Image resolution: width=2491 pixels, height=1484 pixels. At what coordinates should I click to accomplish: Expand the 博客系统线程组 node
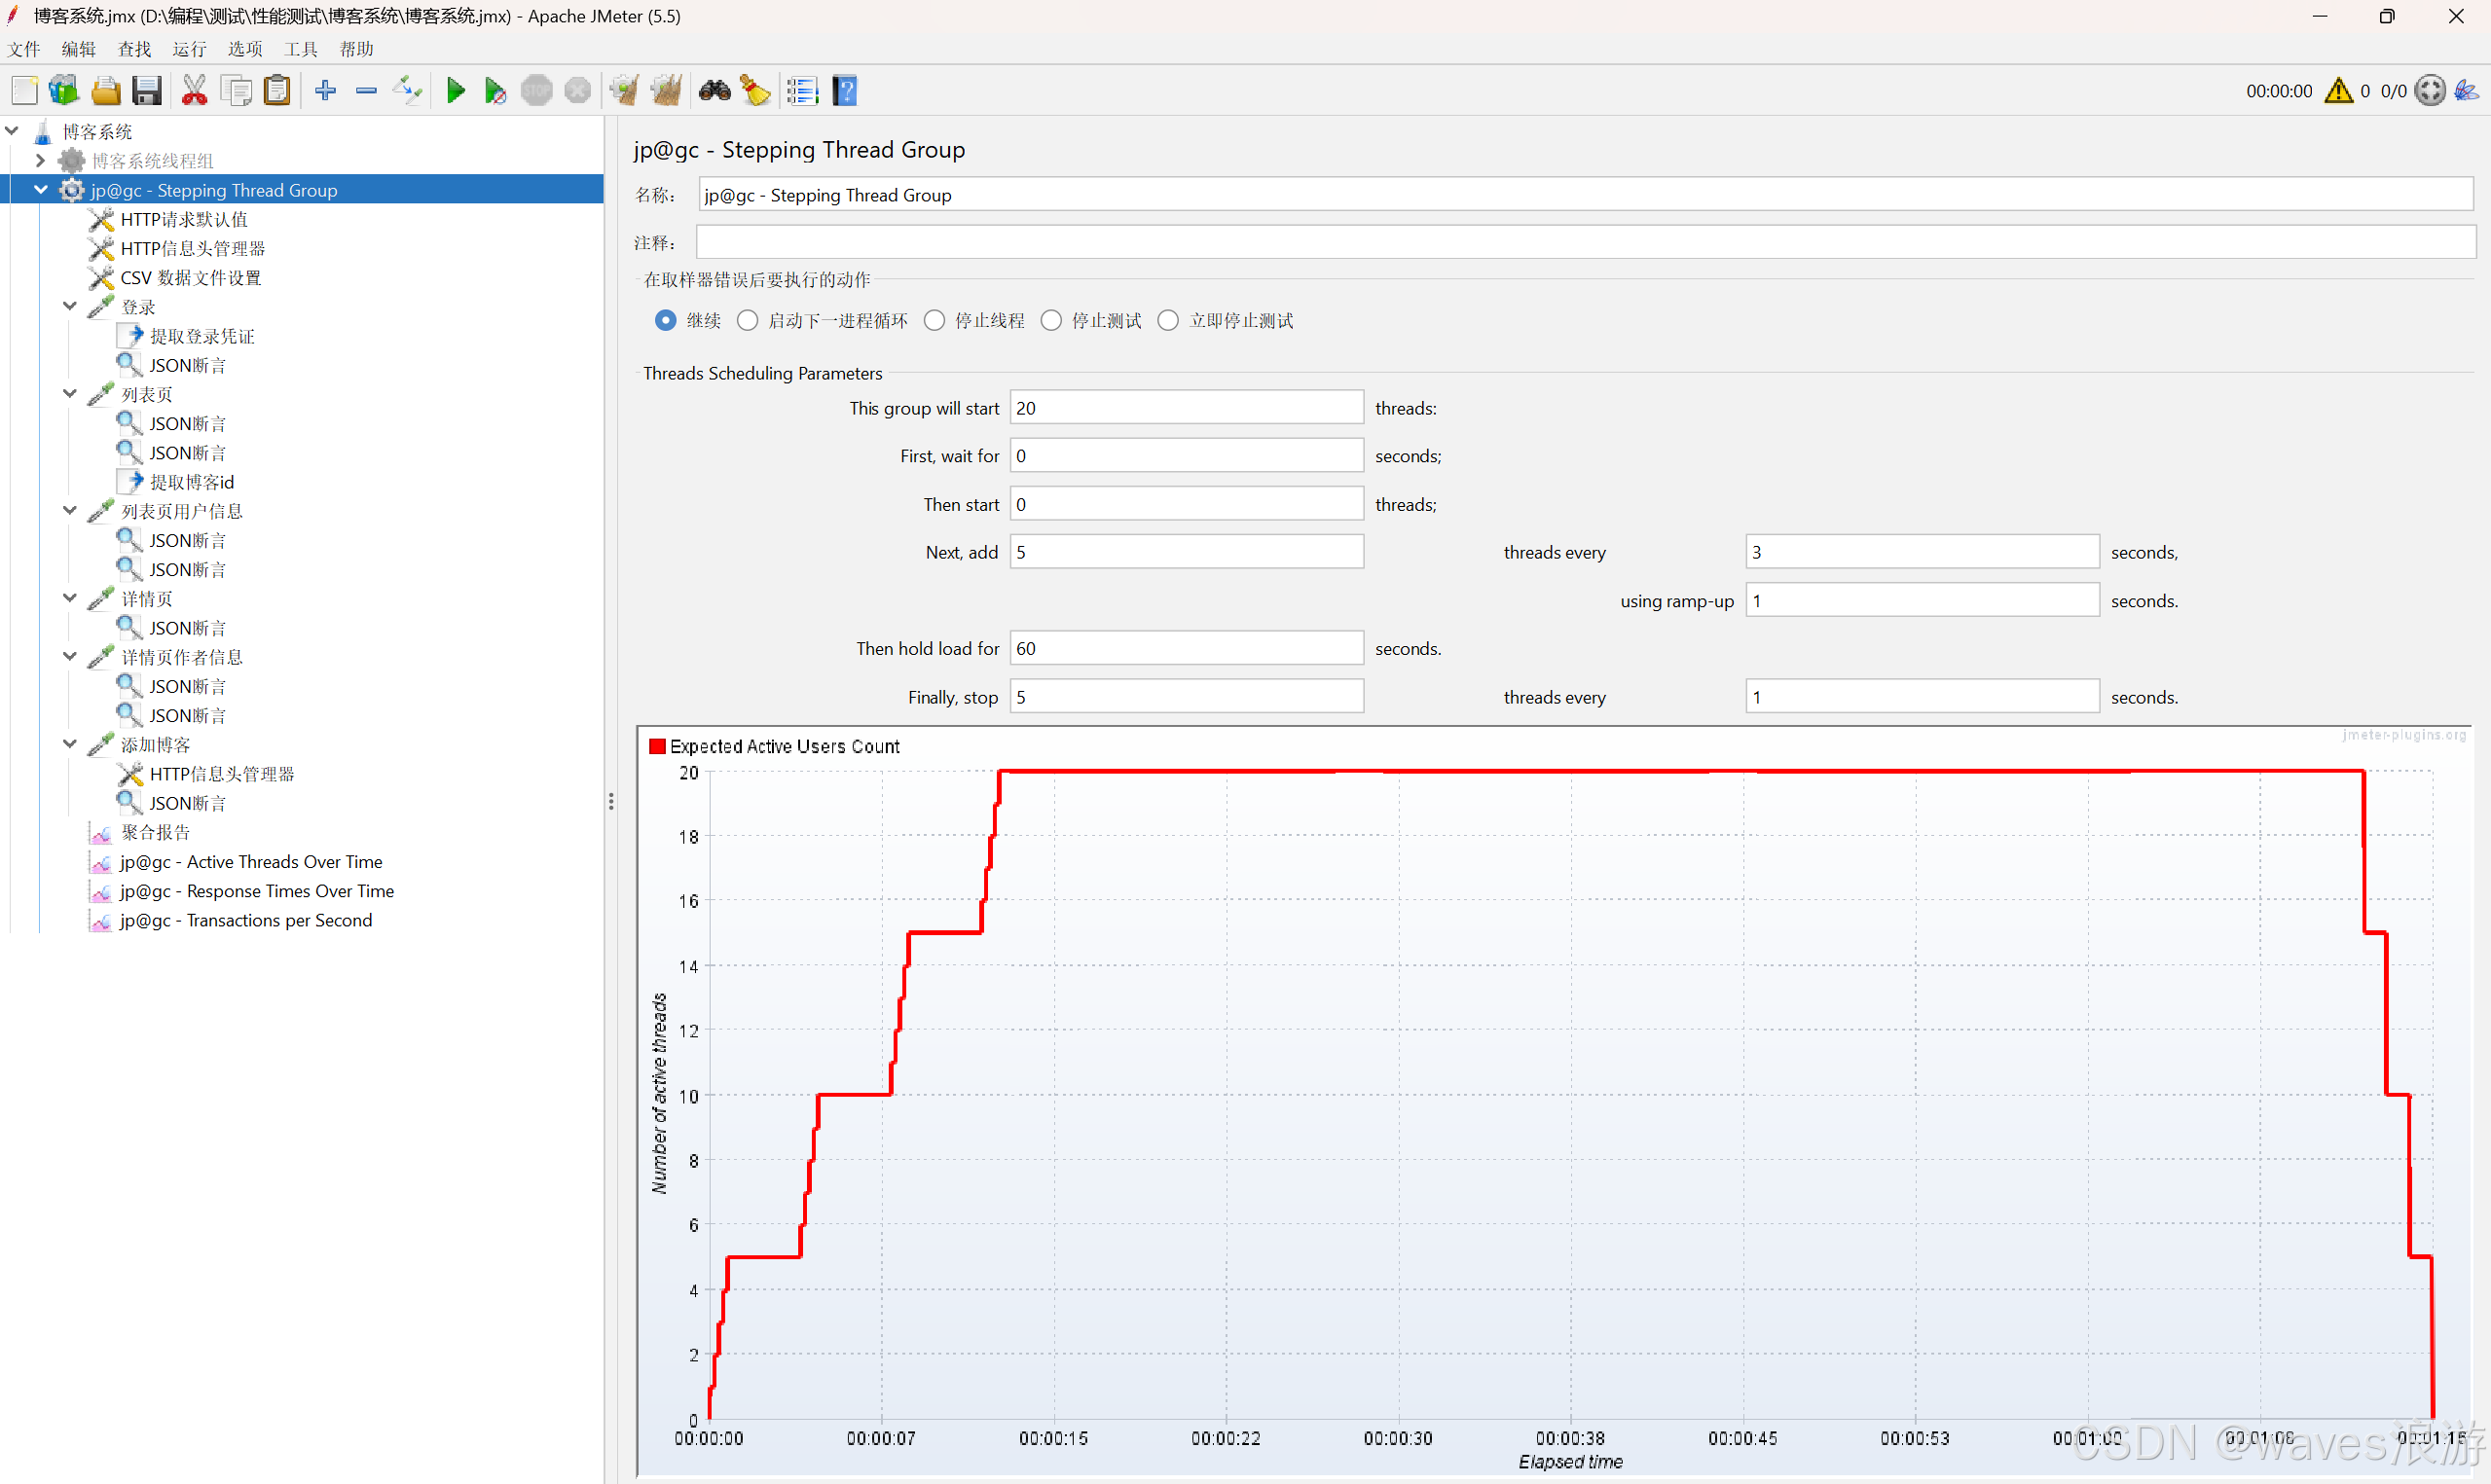40,160
